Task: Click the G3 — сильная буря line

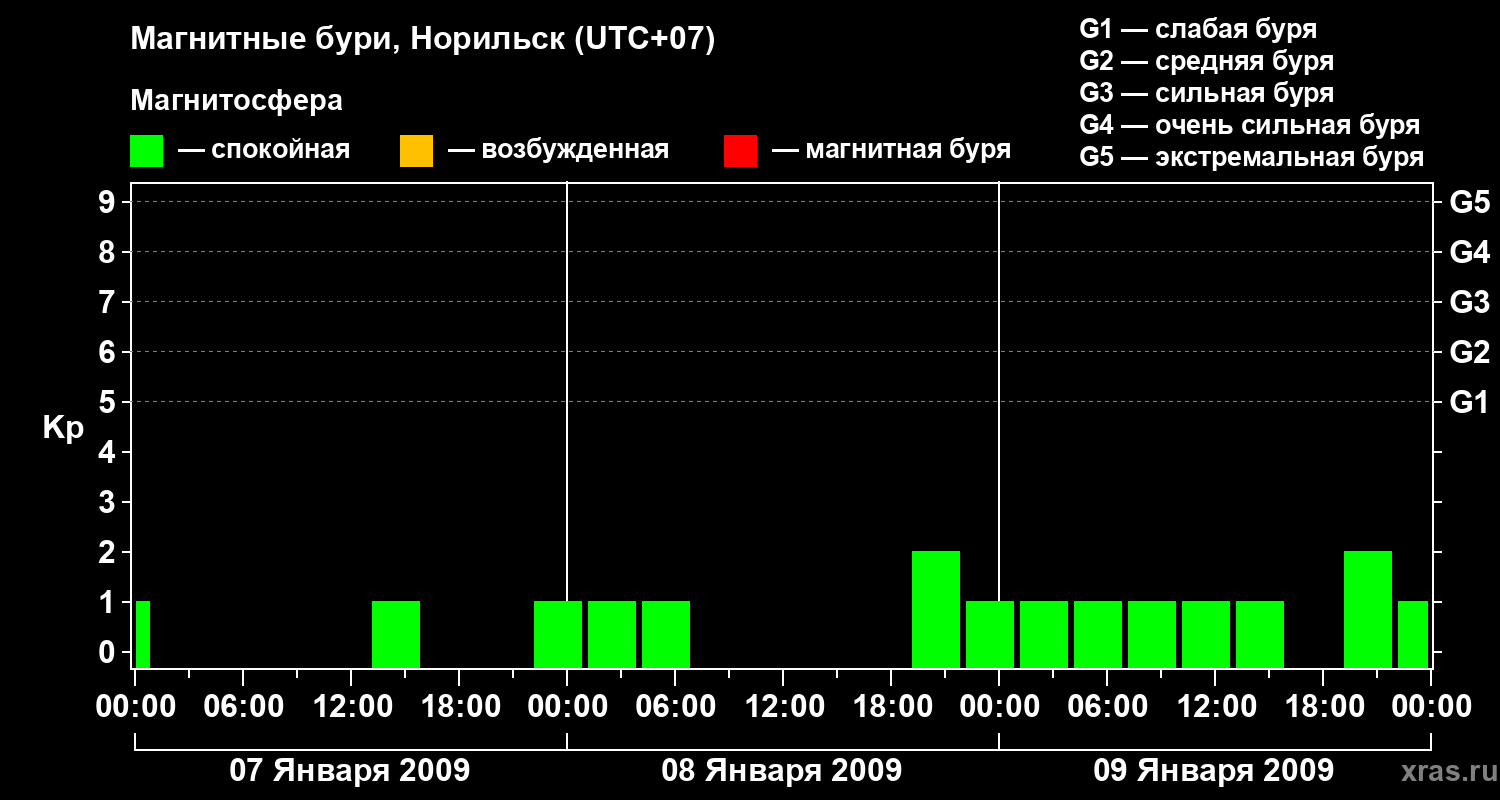Action: tap(1206, 92)
